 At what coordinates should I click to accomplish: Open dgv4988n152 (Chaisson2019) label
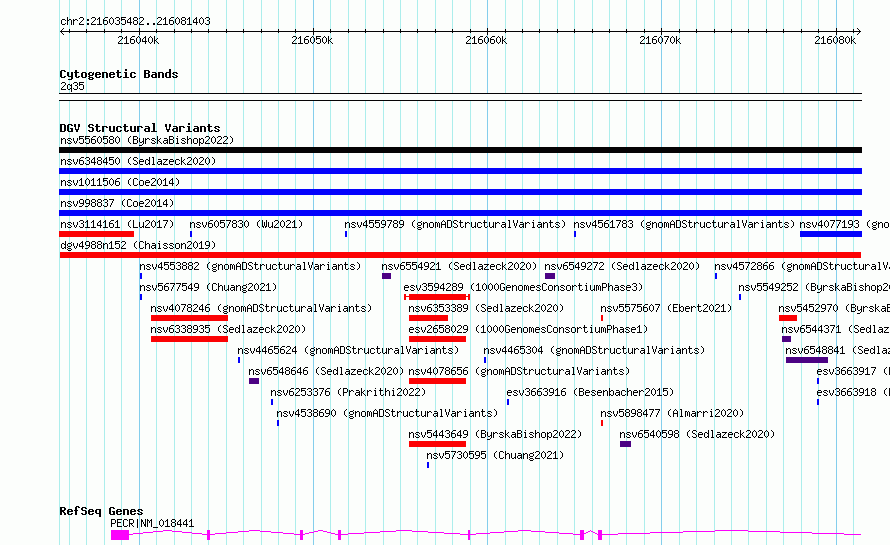pos(138,245)
